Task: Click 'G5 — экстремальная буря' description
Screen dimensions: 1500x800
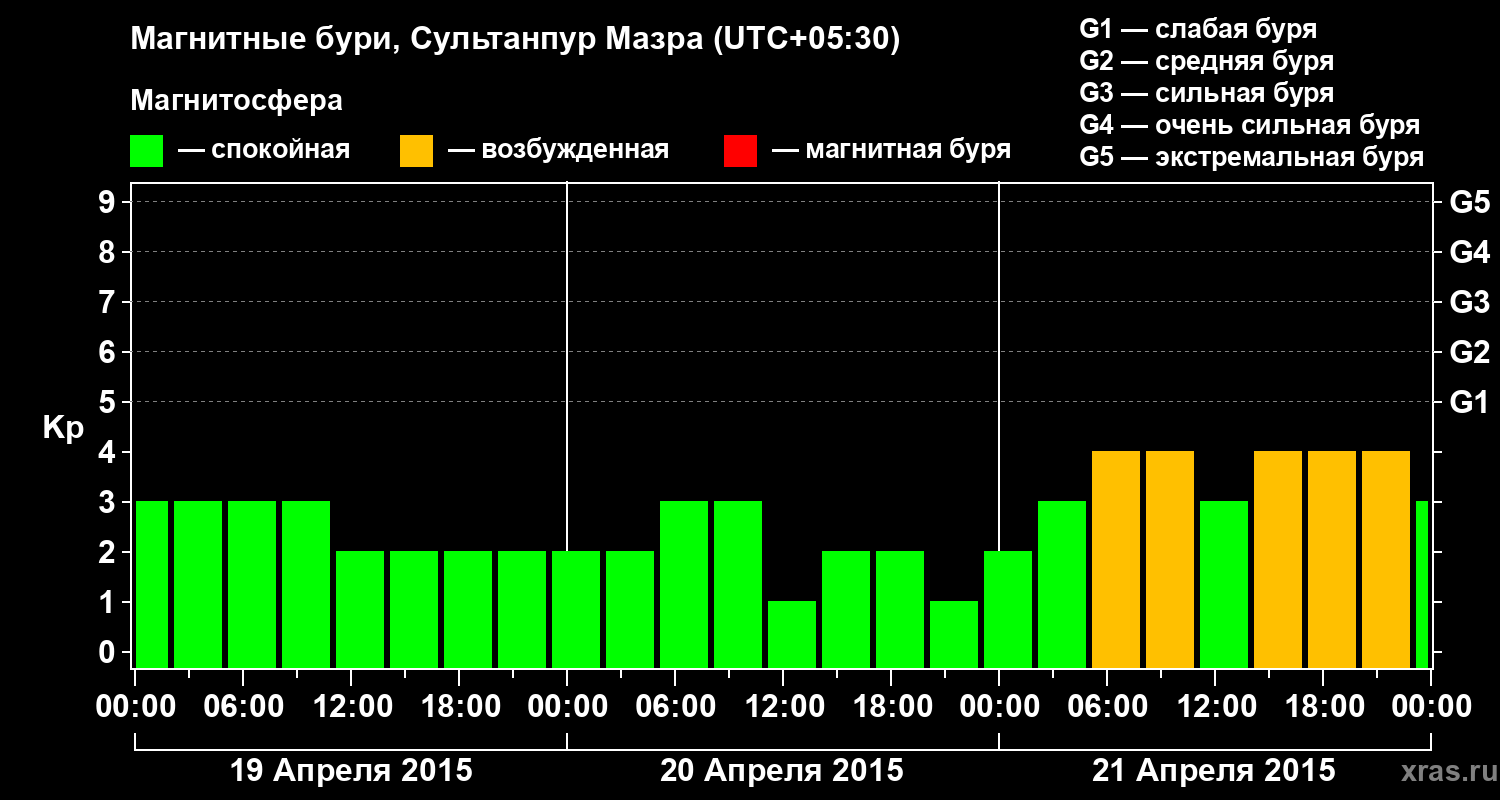Action: click(1252, 157)
